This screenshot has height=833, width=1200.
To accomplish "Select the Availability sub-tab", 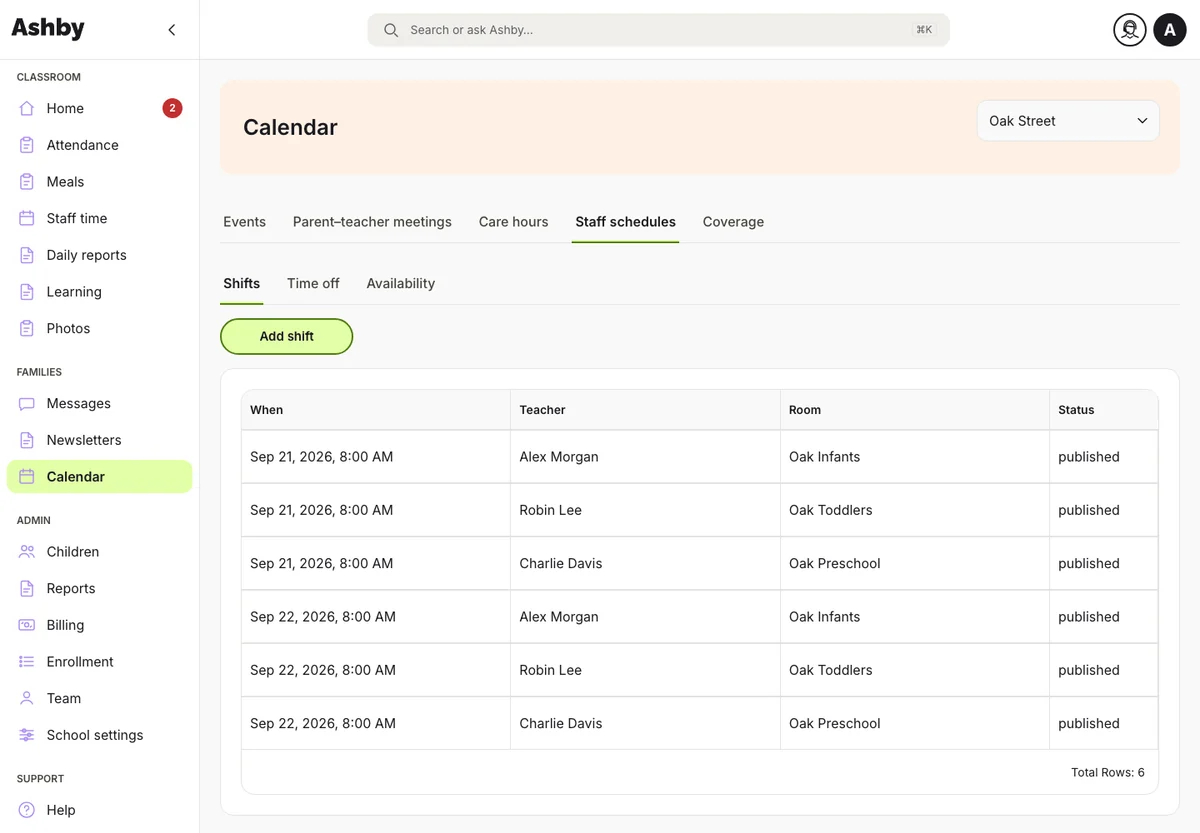I will pos(400,283).
